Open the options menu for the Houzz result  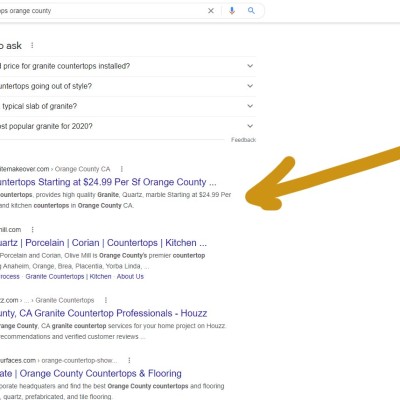tap(106, 300)
